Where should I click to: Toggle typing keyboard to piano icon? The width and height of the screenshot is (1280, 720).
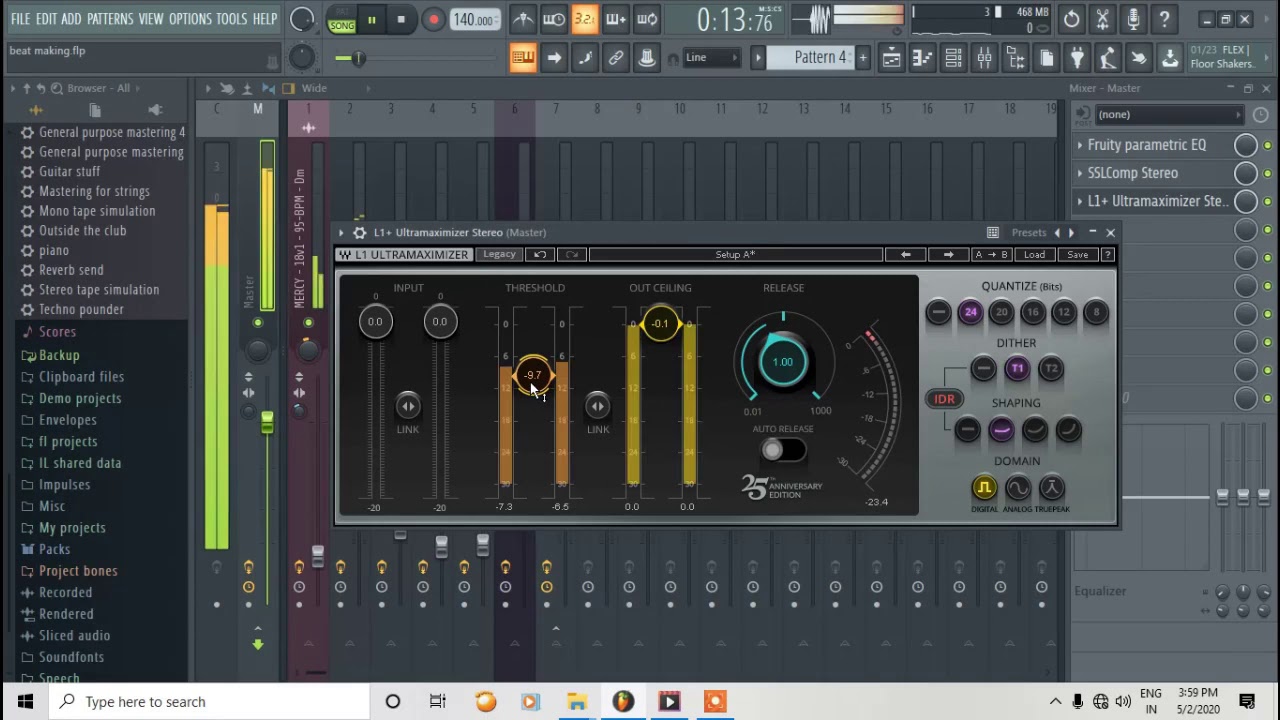[523, 58]
